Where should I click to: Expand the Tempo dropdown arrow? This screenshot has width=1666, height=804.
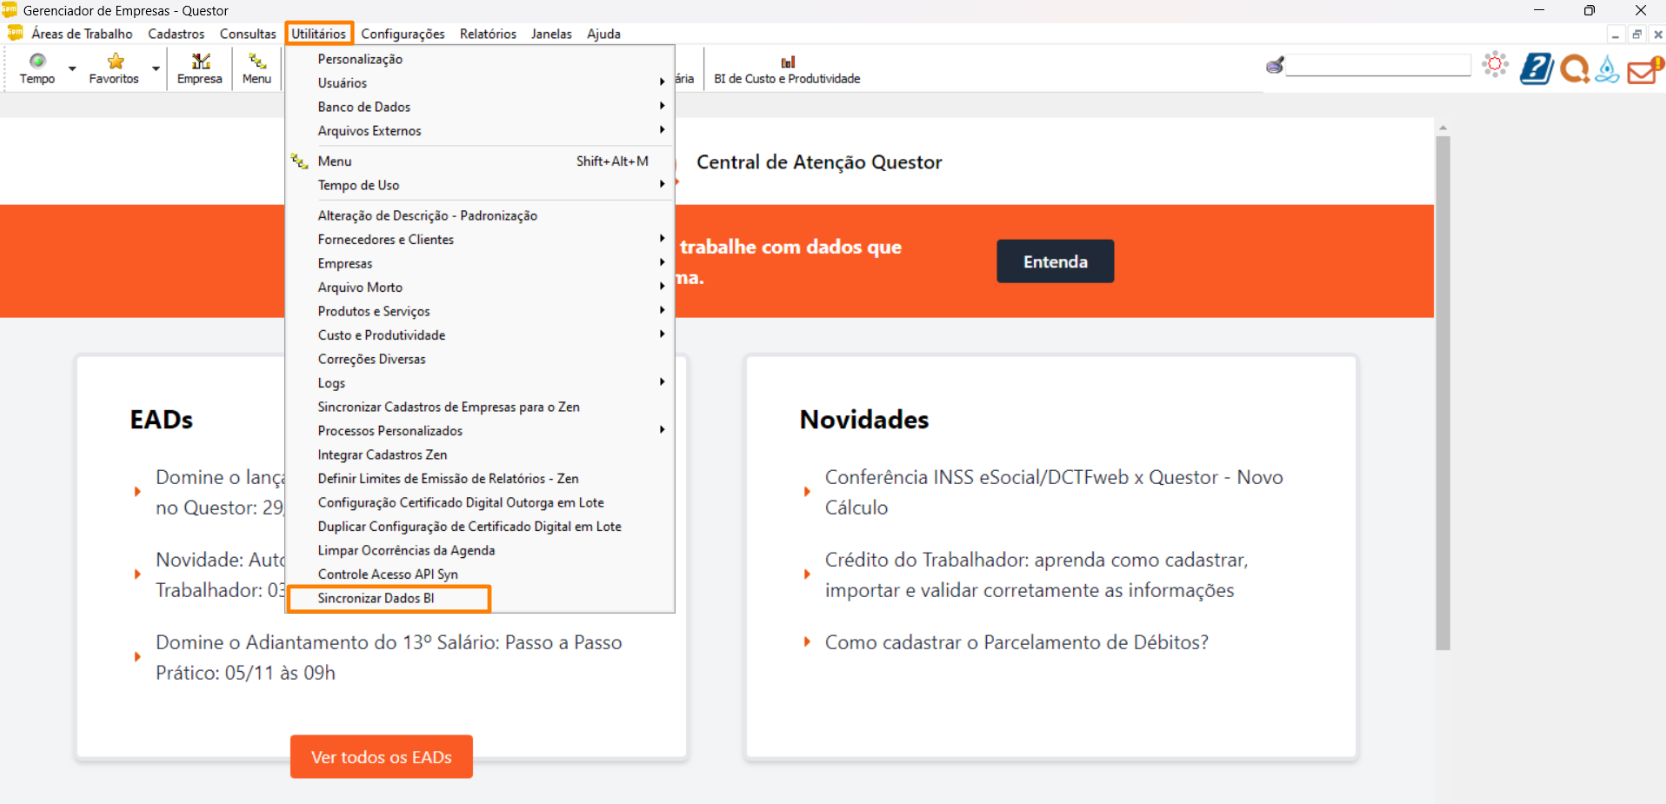[x=72, y=69]
